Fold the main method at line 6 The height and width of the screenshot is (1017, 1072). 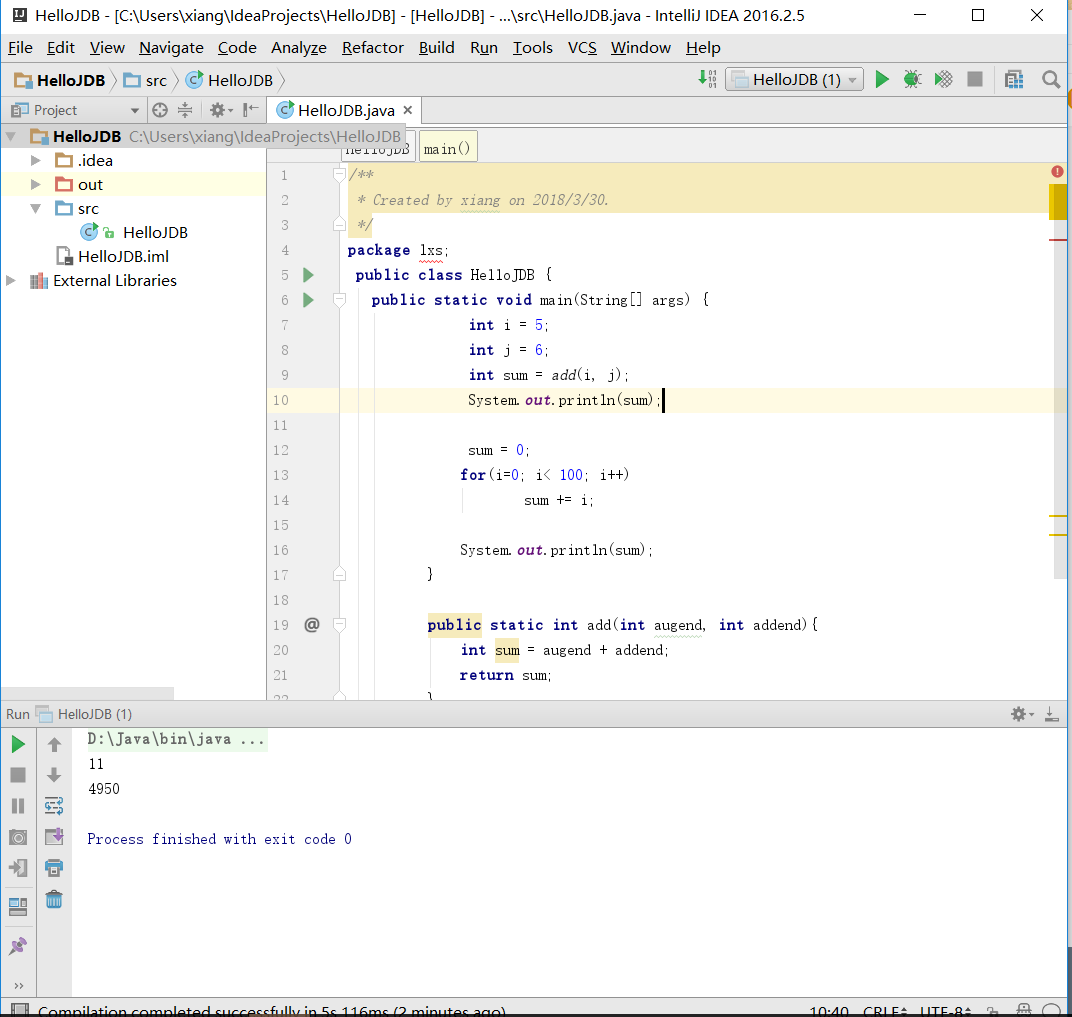pyautogui.click(x=339, y=299)
